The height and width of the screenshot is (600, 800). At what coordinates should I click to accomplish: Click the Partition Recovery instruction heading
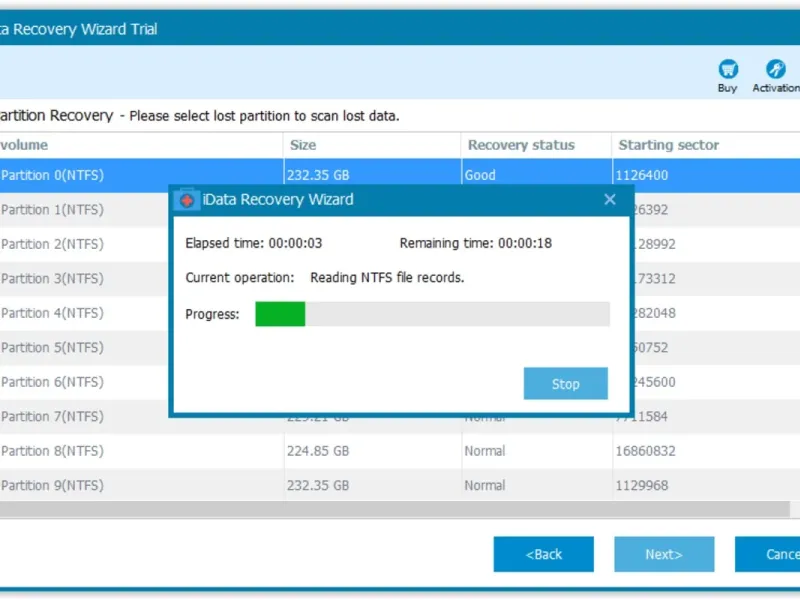[199, 116]
